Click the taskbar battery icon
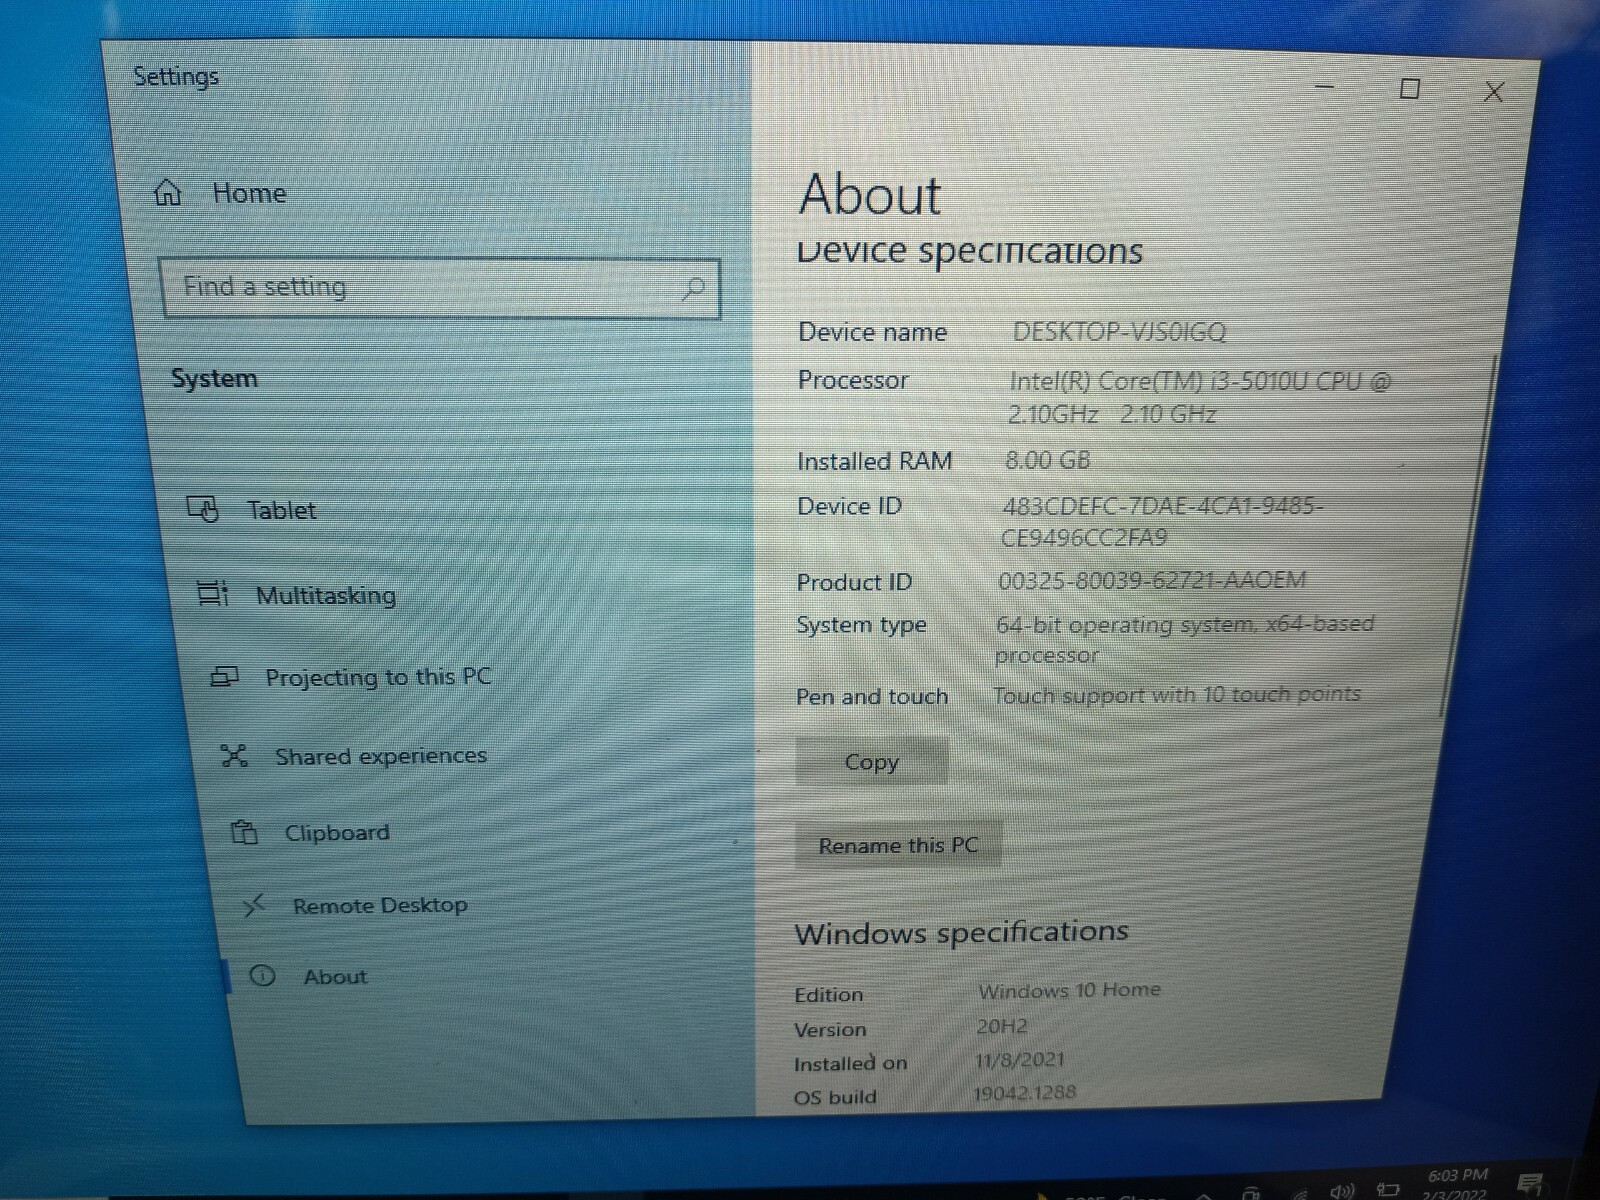 [1388, 1189]
